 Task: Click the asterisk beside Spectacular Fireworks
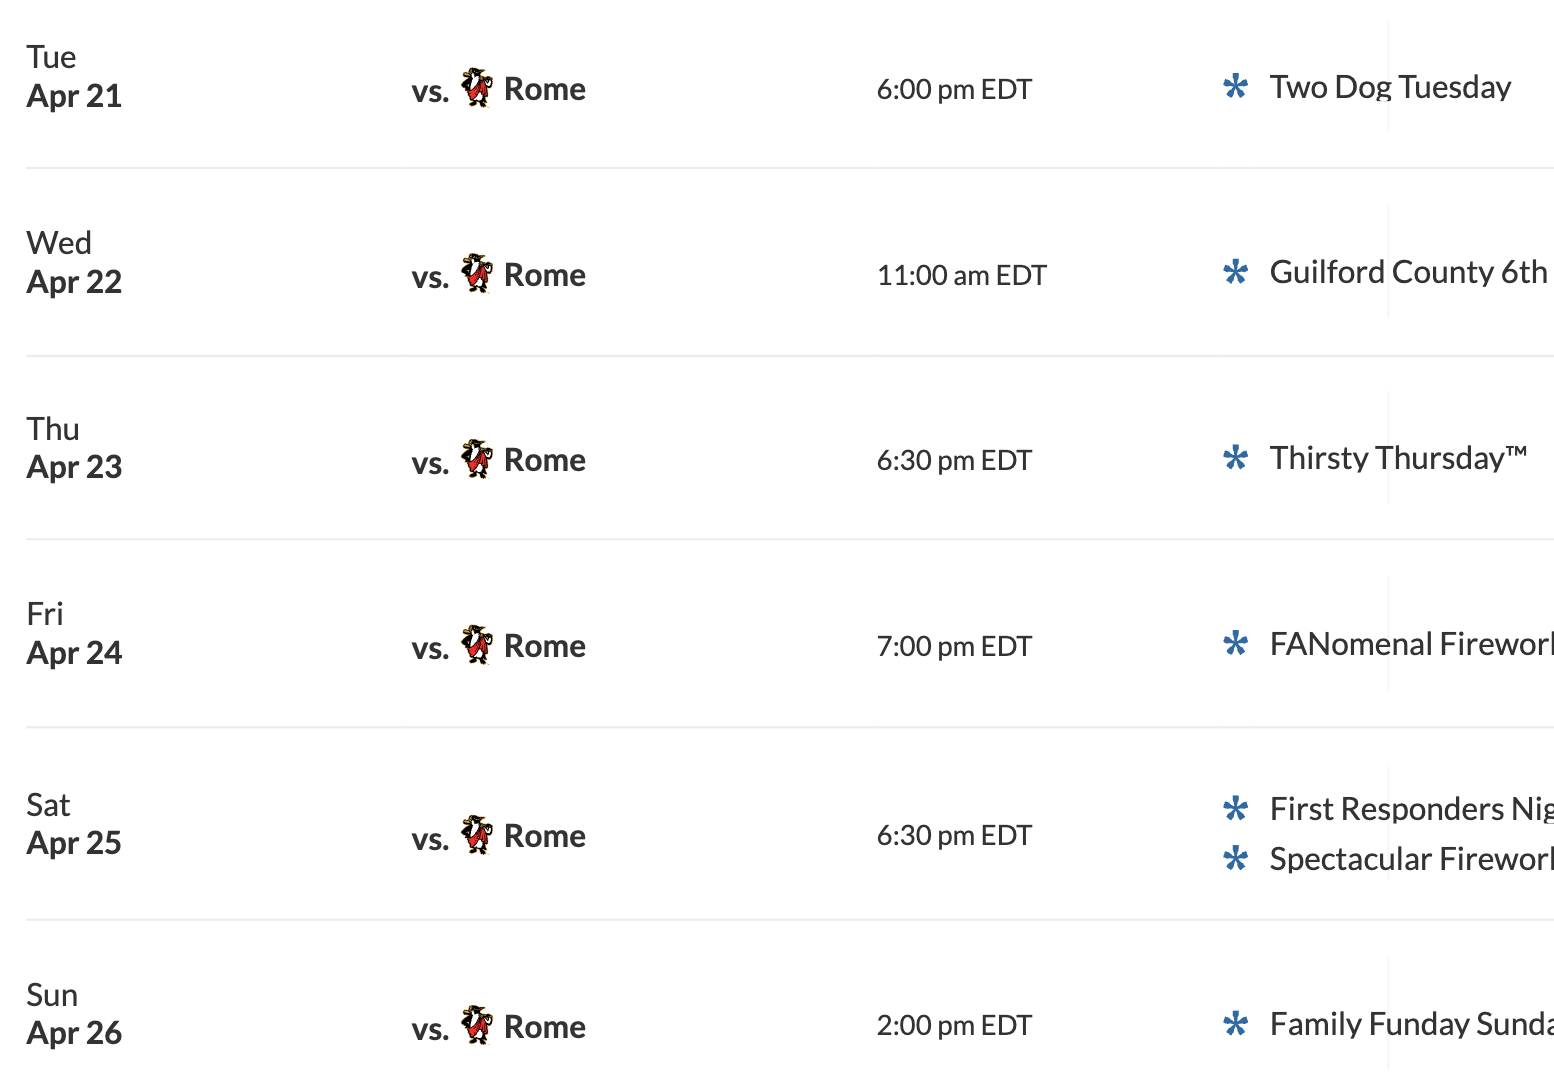1236,859
